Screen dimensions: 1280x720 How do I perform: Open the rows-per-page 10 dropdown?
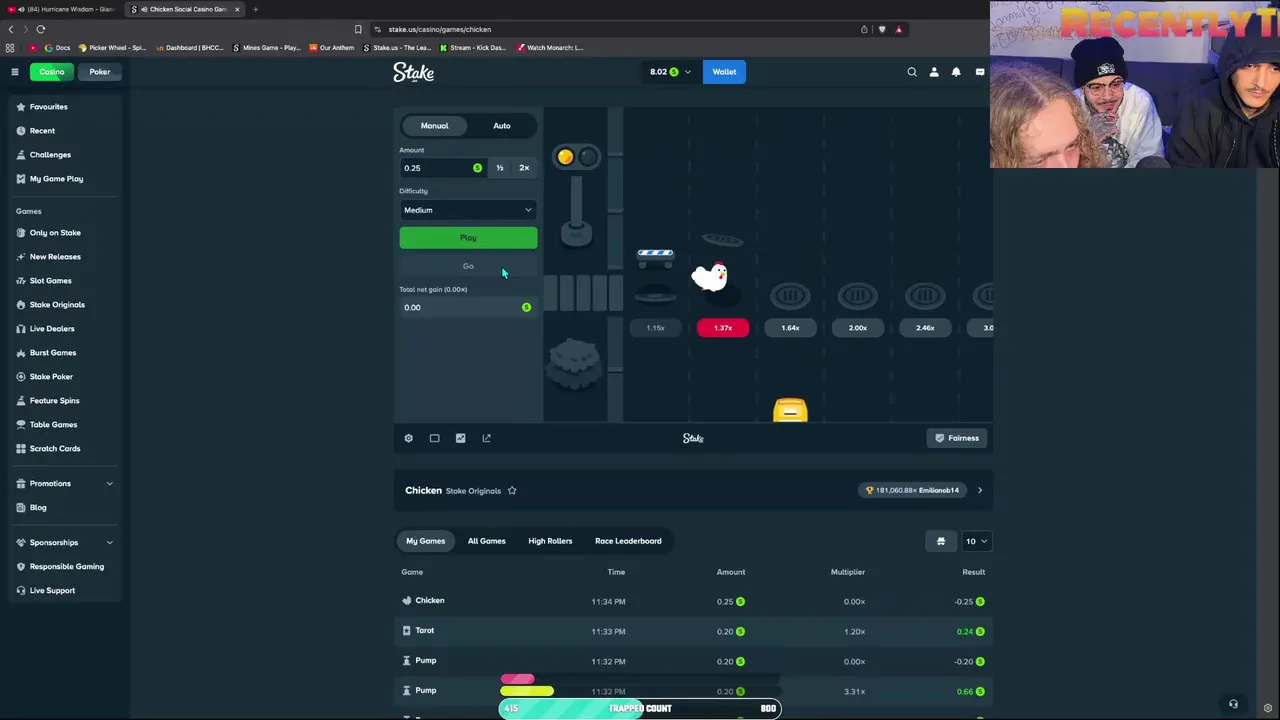pos(976,541)
